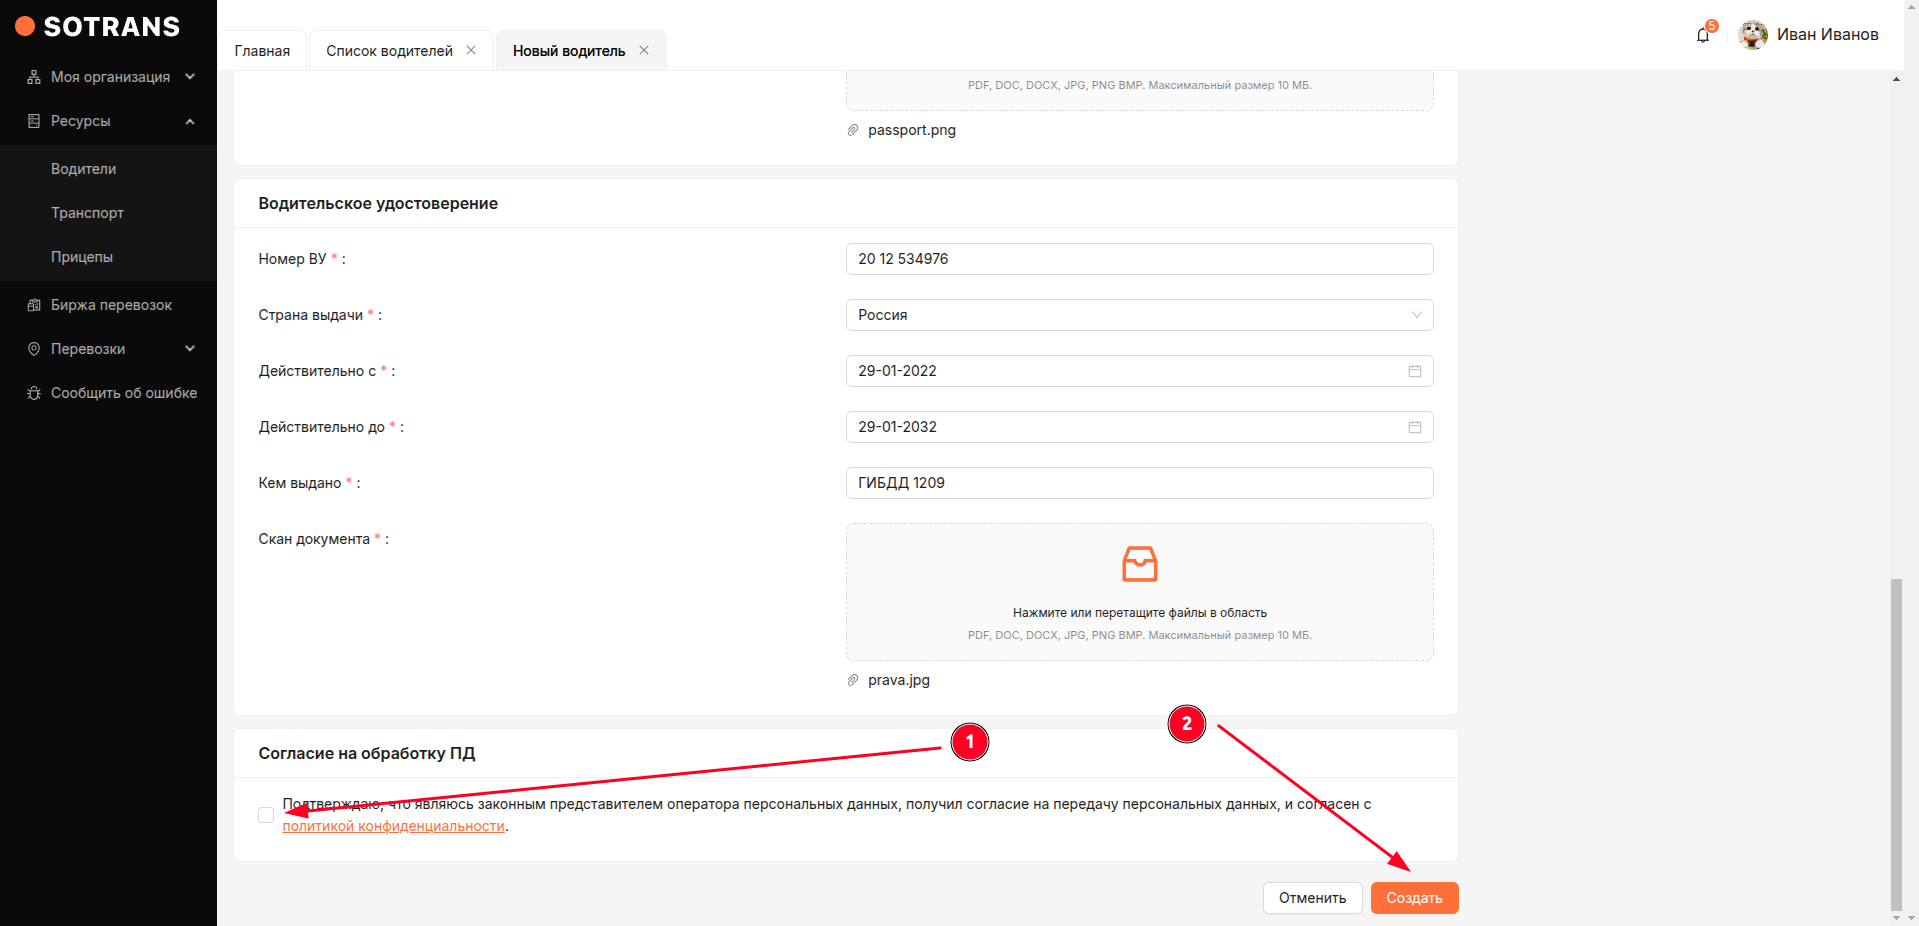Expand 'Моя организация' sidebar menu
The image size is (1919, 926).
[x=110, y=77]
